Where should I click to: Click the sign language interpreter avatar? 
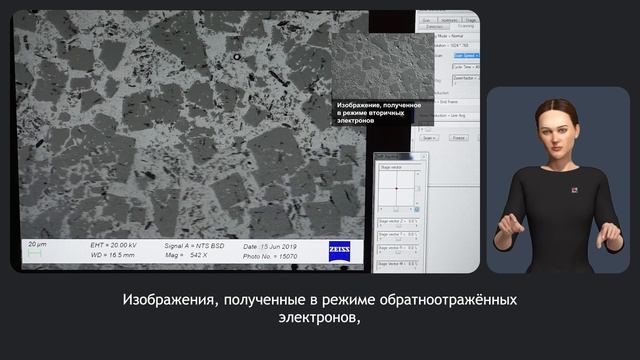pos(558,180)
